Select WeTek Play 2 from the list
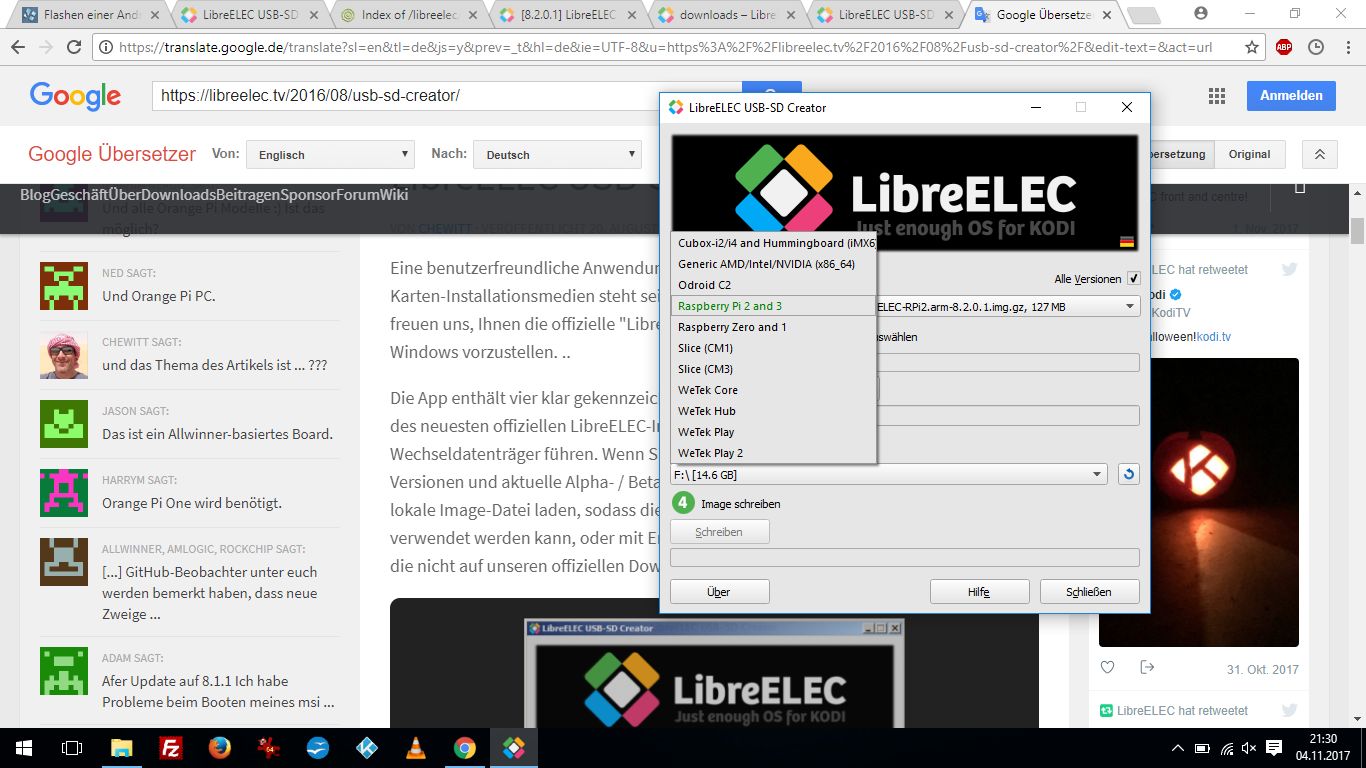The width and height of the screenshot is (1366, 768). coord(774,453)
